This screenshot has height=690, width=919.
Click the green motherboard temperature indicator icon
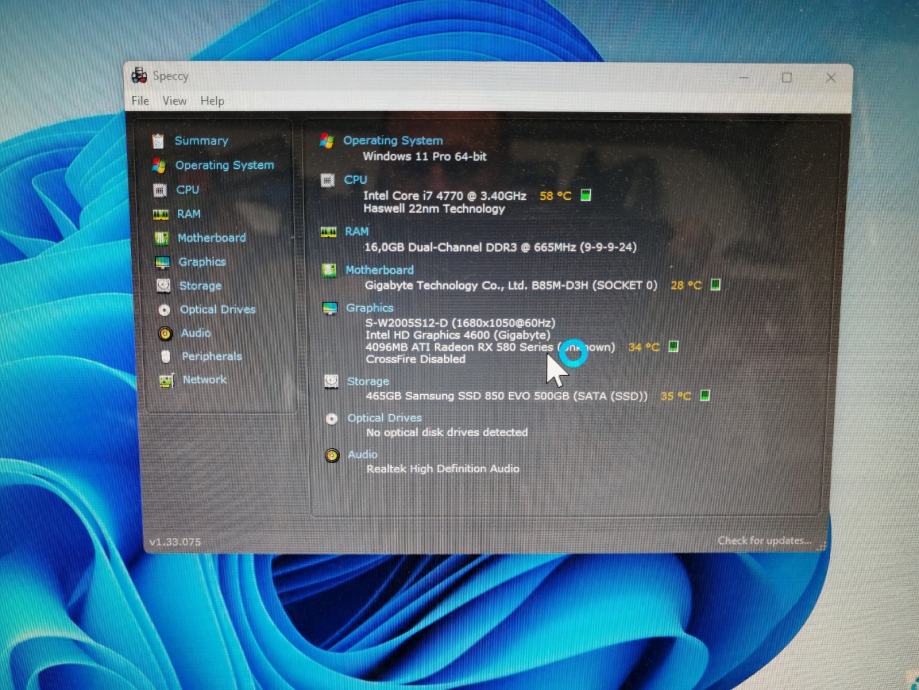tap(715, 284)
